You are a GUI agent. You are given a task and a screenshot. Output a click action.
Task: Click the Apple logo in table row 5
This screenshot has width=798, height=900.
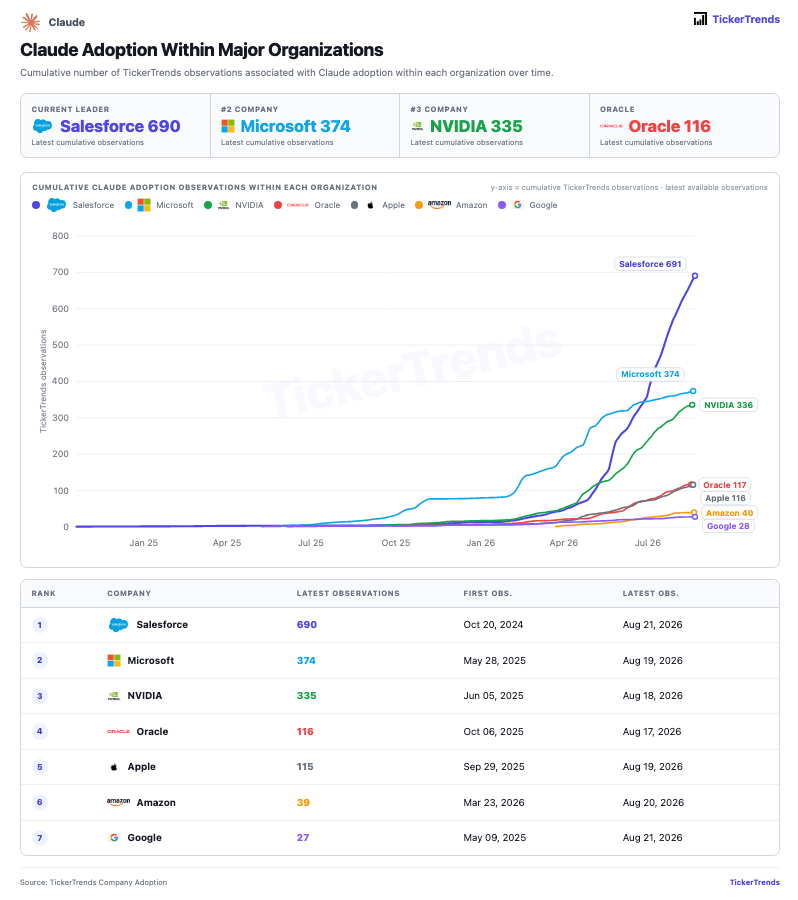[x=114, y=767]
